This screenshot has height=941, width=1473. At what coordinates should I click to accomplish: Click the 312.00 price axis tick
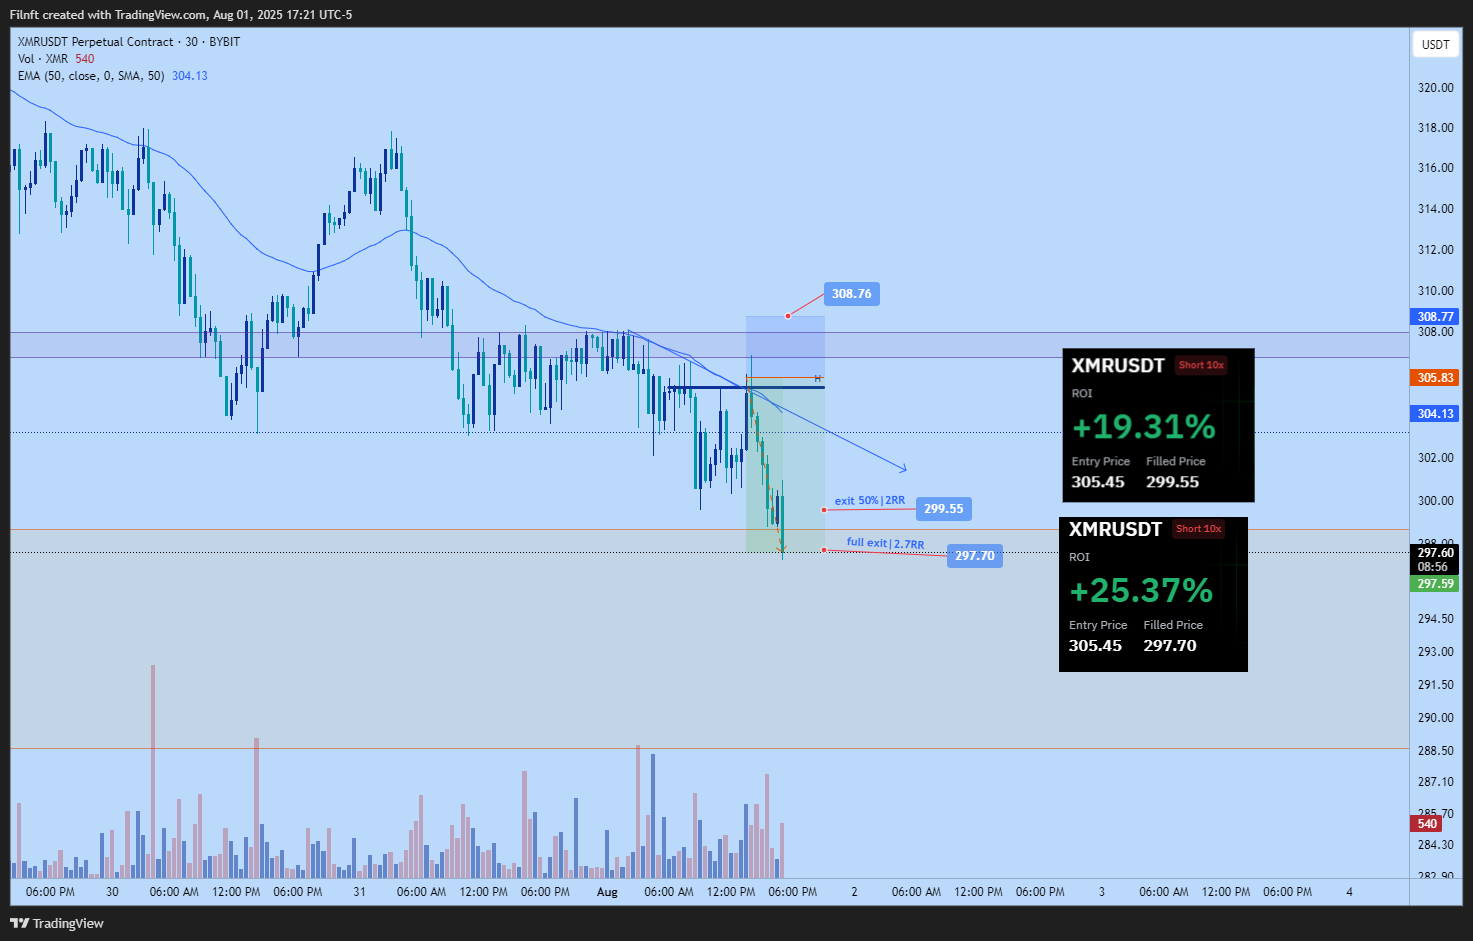pos(1436,250)
